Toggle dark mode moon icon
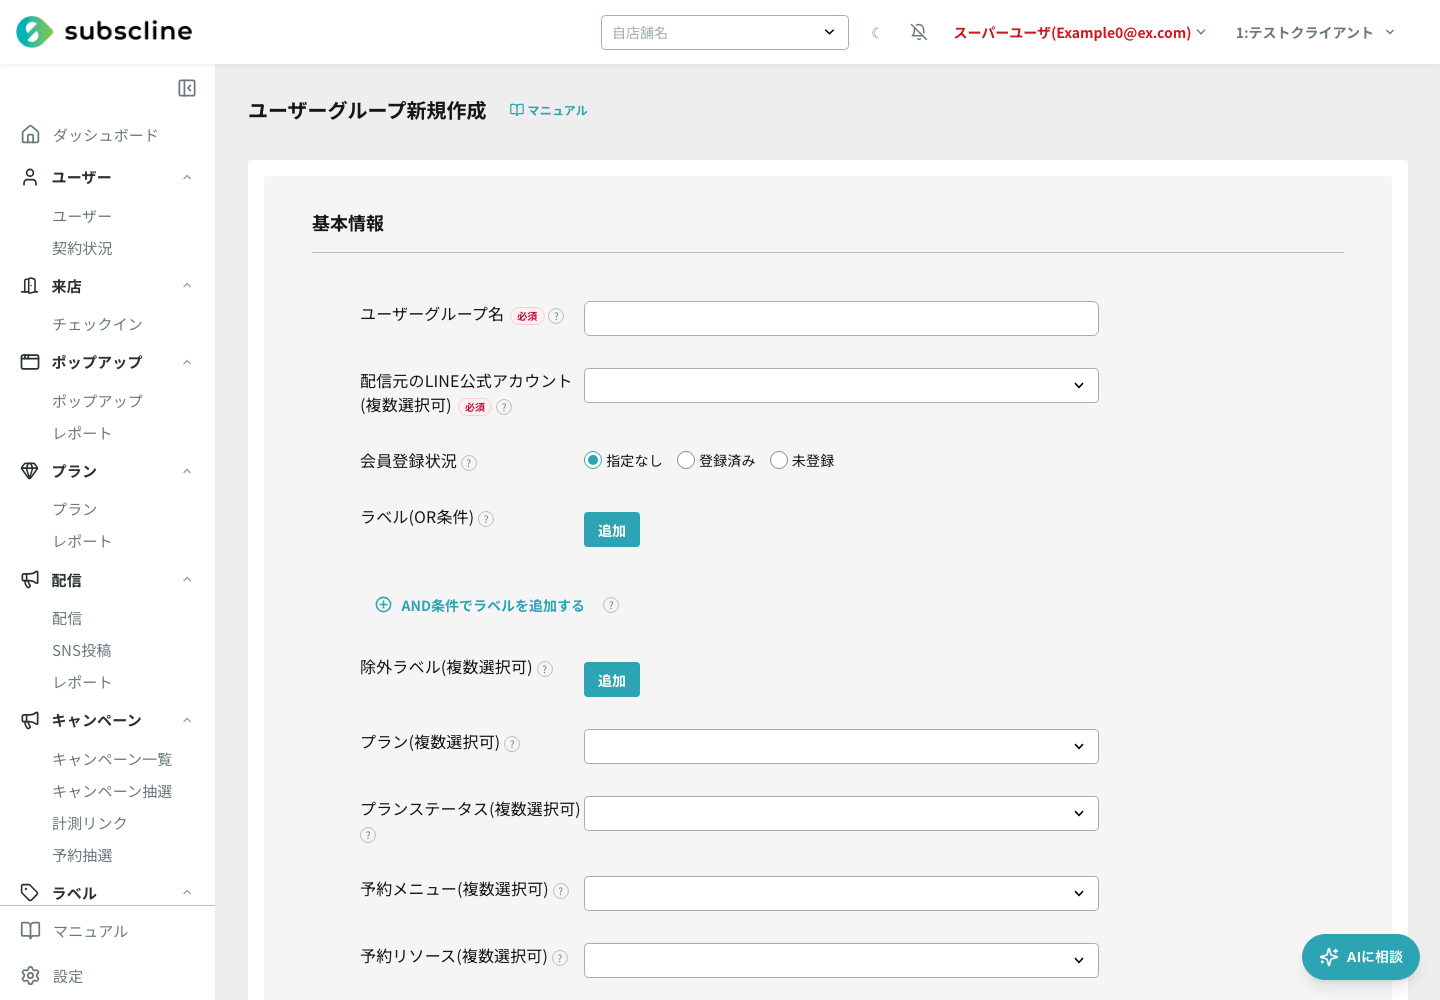The width and height of the screenshot is (1440, 1000). 876,33
